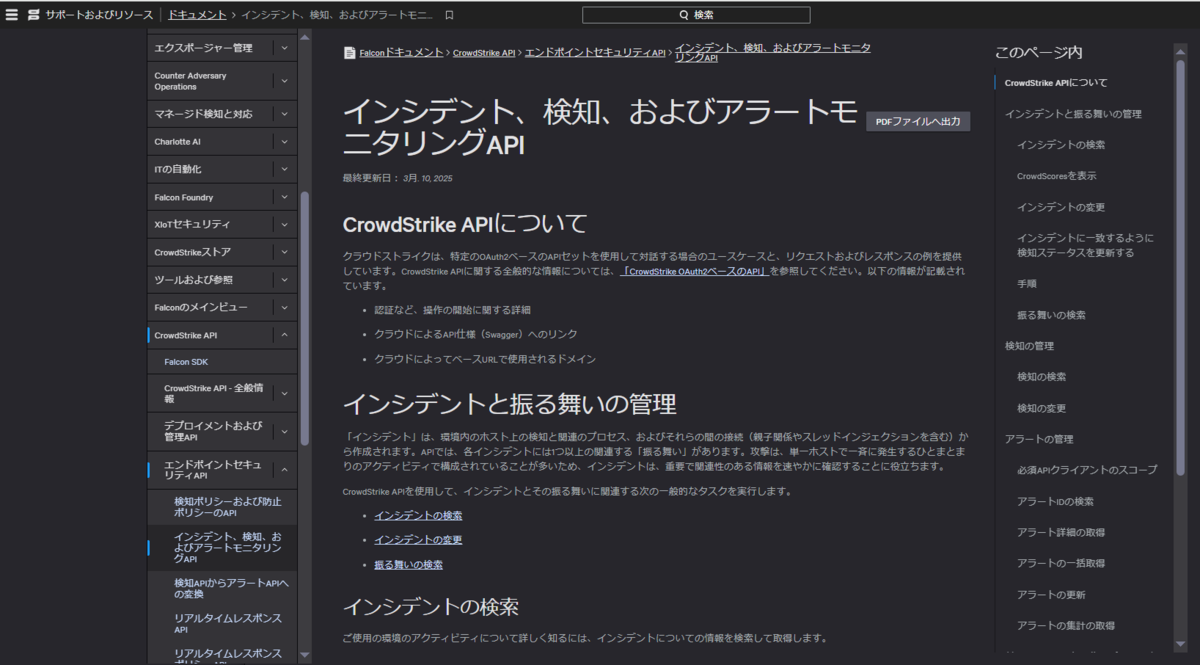Expand エクスポージャー管理 chevron
1200x665 pixels.
pyautogui.click(x=284, y=48)
